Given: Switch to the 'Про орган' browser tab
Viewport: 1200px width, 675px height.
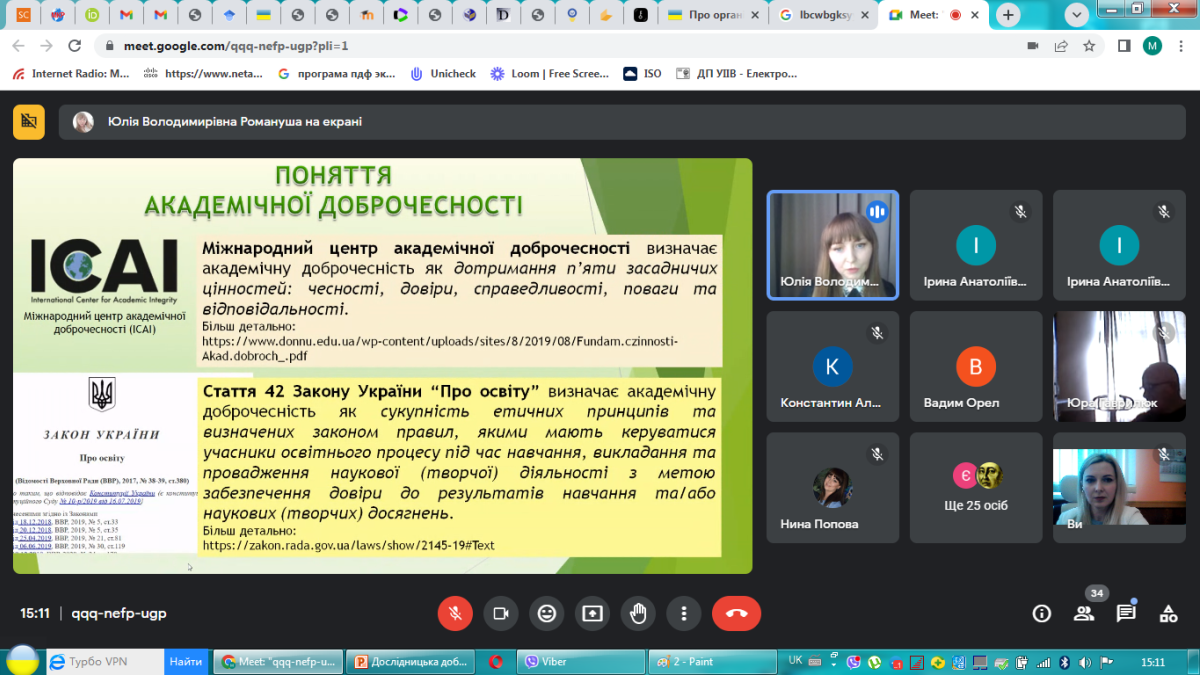Looking at the screenshot, I should (x=712, y=15).
